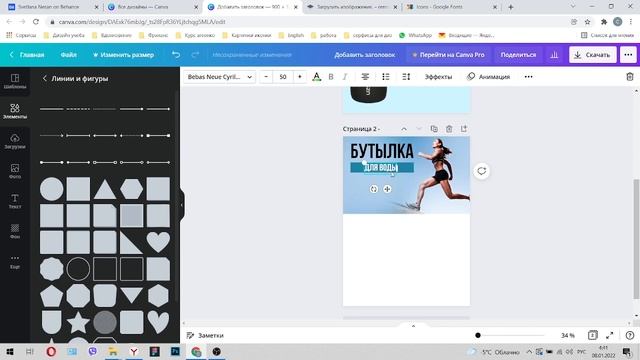Enter fullscreen presentation mode
The height and width of the screenshot is (360, 640).
coord(610,335)
